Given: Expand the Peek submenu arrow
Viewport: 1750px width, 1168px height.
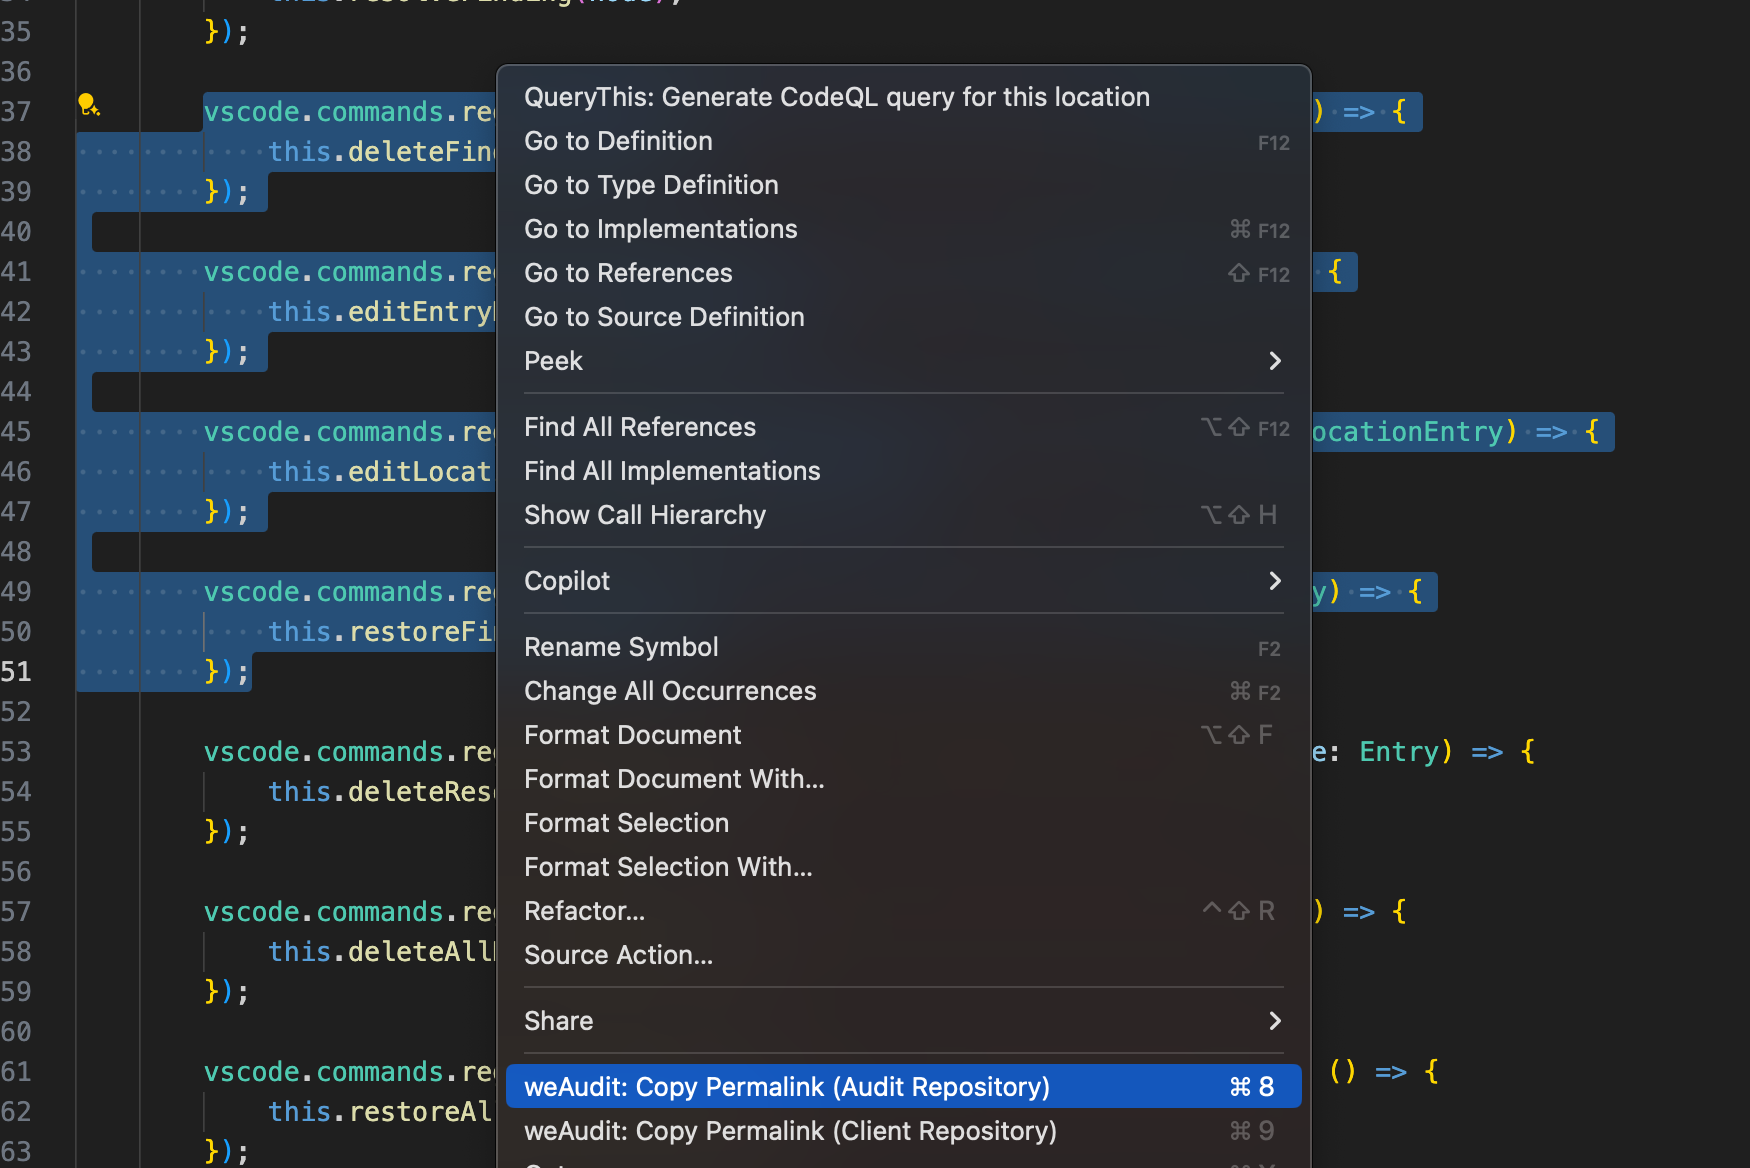Looking at the screenshot, I should [1275, 361].
